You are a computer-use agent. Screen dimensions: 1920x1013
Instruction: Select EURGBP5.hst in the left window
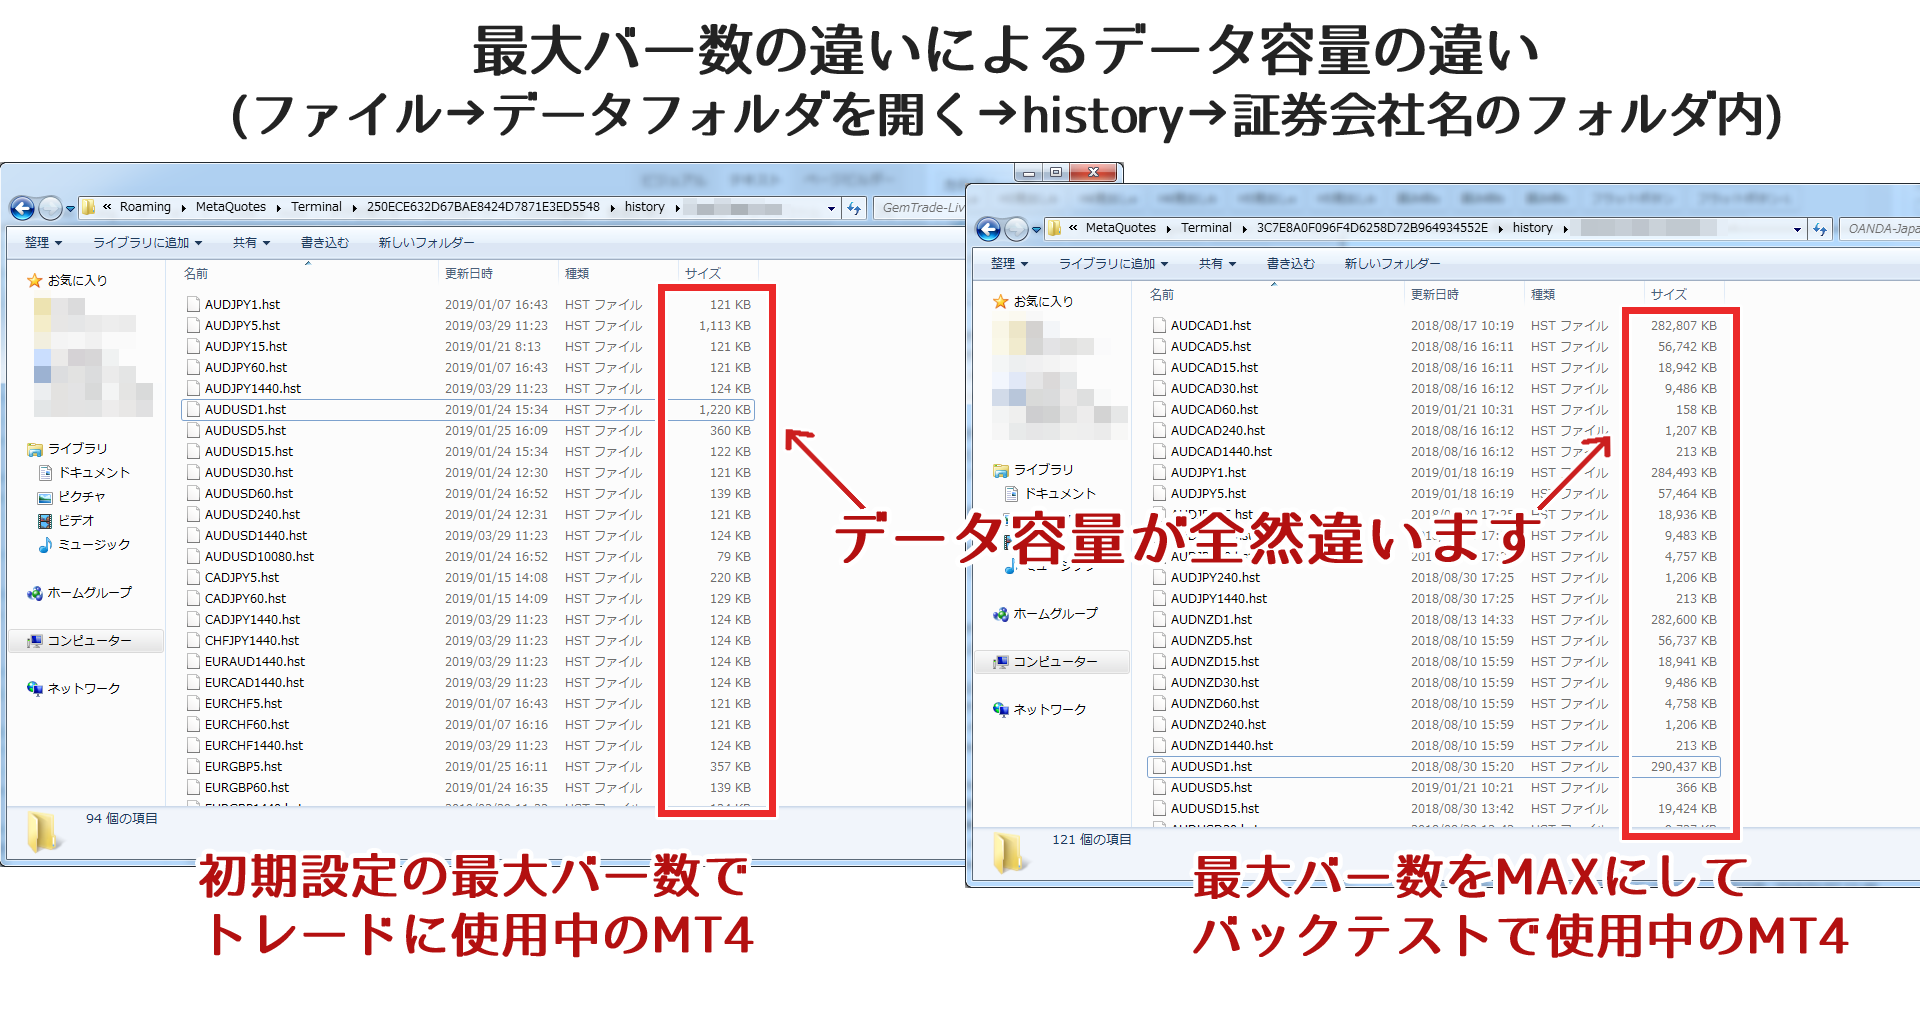(x=467, y=766)
